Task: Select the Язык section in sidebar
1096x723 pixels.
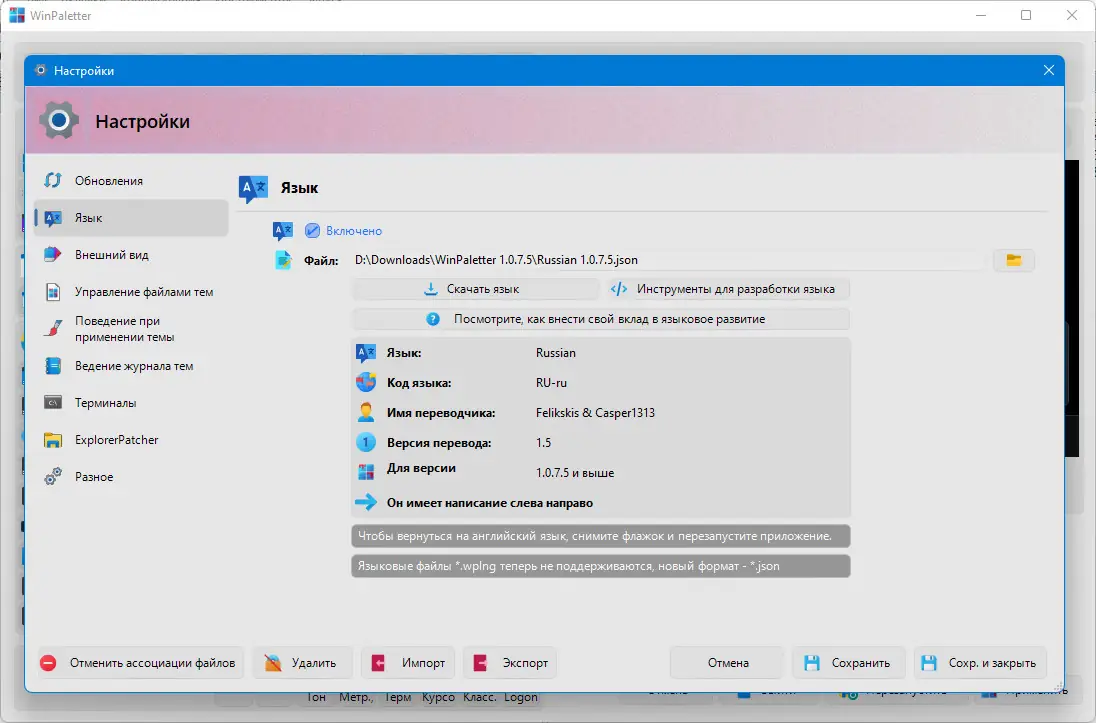Action: point(131,217)
